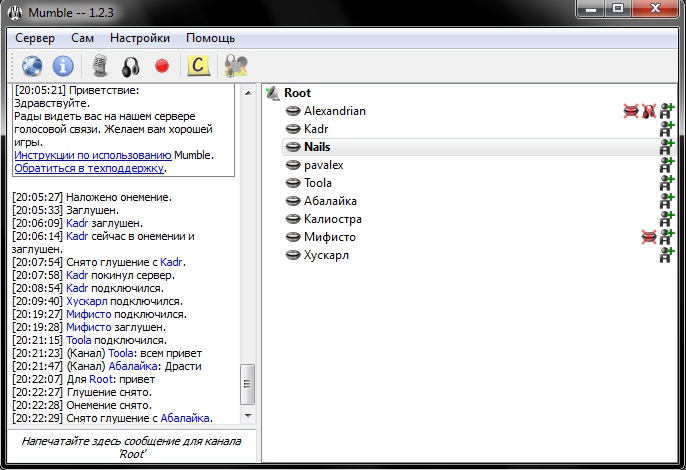This screenshot has width=686, height=470.
Task: Click Мифисто link in 'Мифисто заглушен'
Action: (x=89, y=327)
